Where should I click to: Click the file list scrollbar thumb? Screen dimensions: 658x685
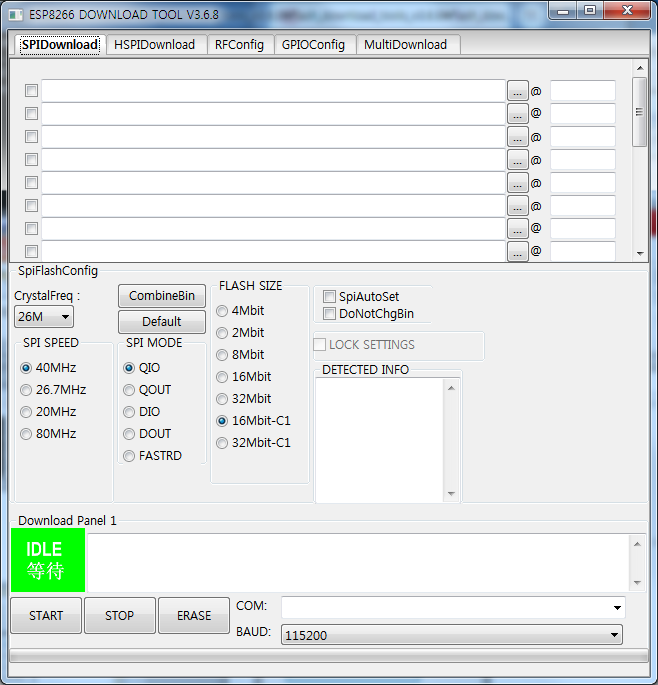point(640,112)
